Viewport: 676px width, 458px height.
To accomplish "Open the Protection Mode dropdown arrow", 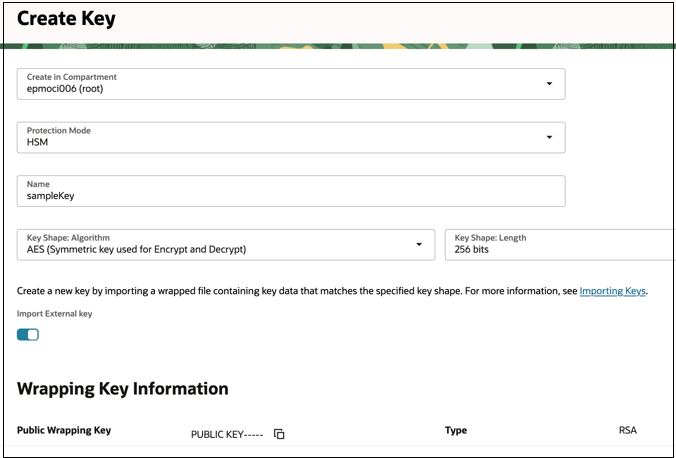I will point(549,137).
